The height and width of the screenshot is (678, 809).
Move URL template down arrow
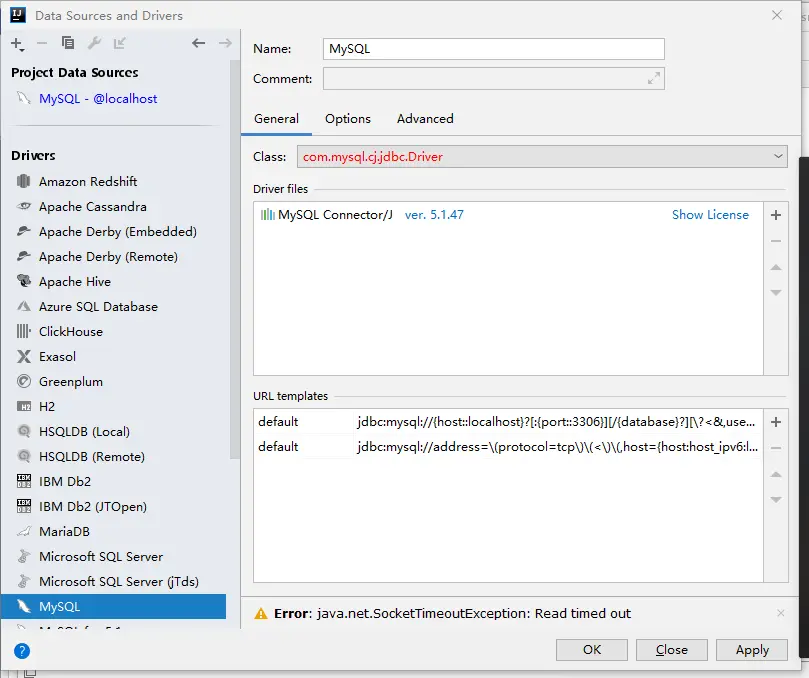tap(776, 499)
